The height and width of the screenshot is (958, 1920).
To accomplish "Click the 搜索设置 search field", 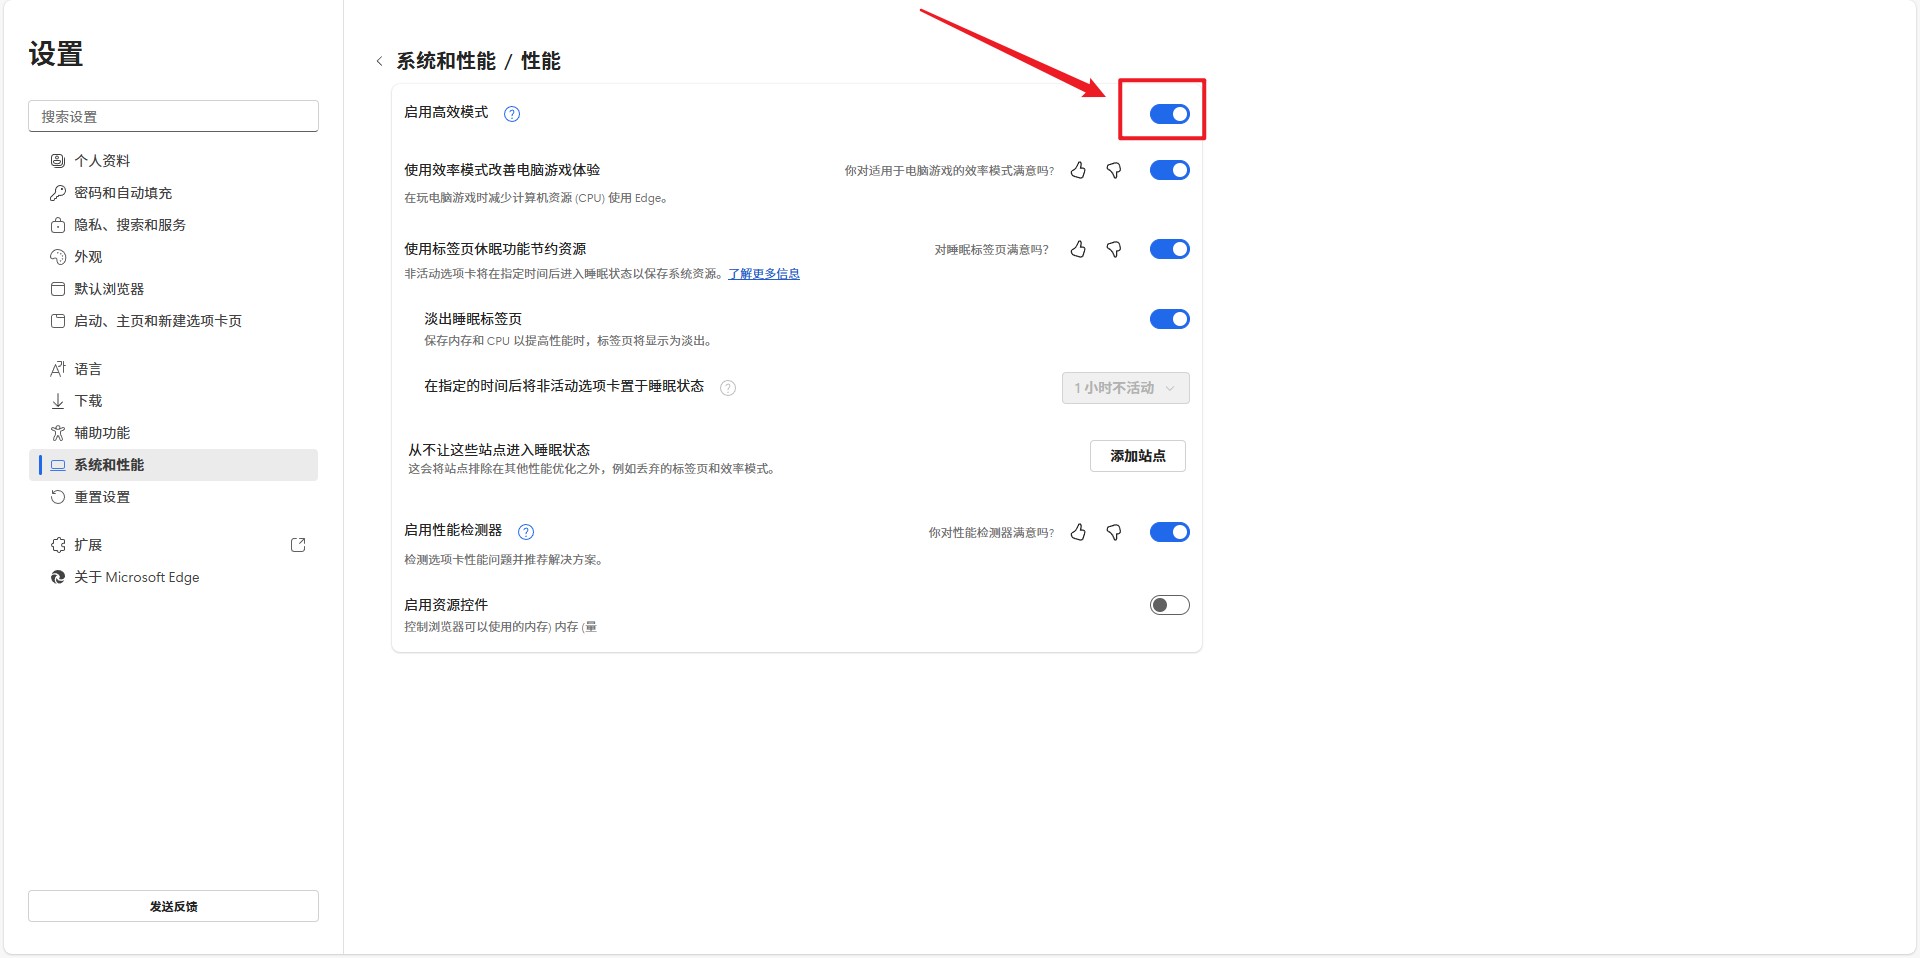I will click(173, 116).
